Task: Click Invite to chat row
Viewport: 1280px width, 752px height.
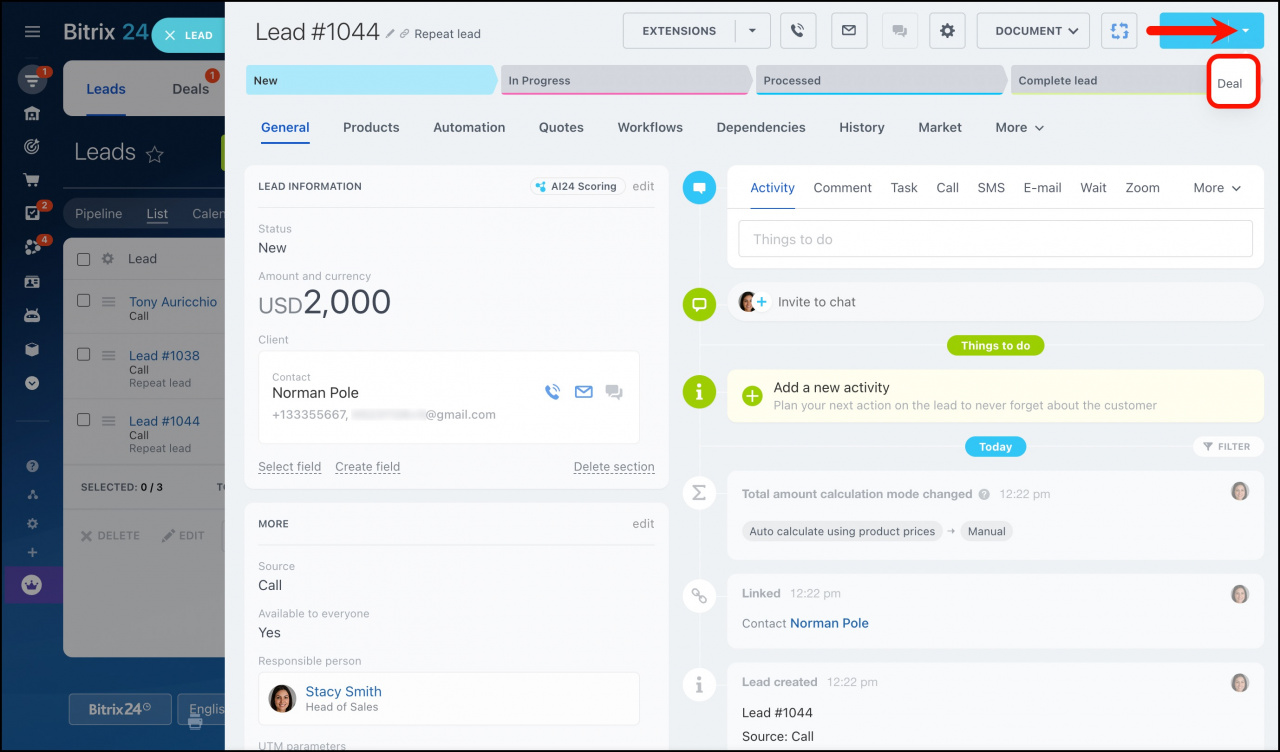Action: (995, 302)
